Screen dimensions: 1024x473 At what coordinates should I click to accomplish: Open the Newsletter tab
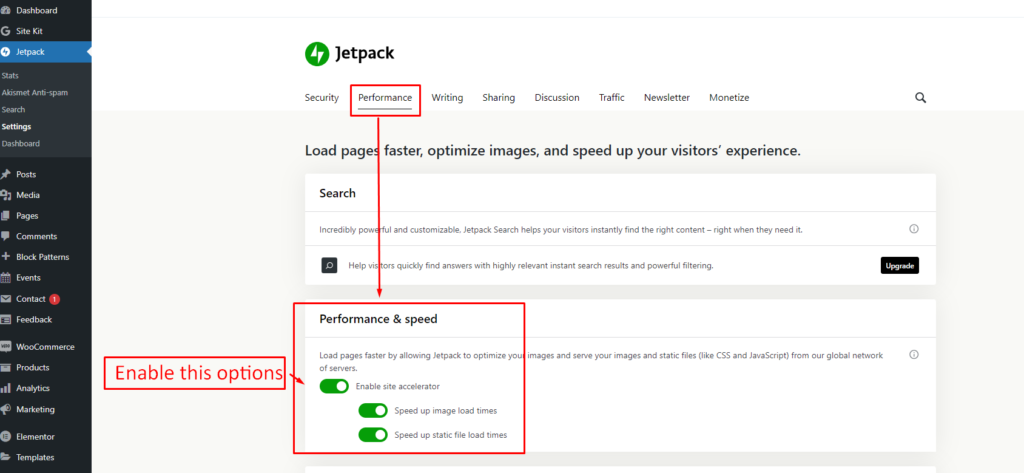pyautogui.click(x=667, y=97)
